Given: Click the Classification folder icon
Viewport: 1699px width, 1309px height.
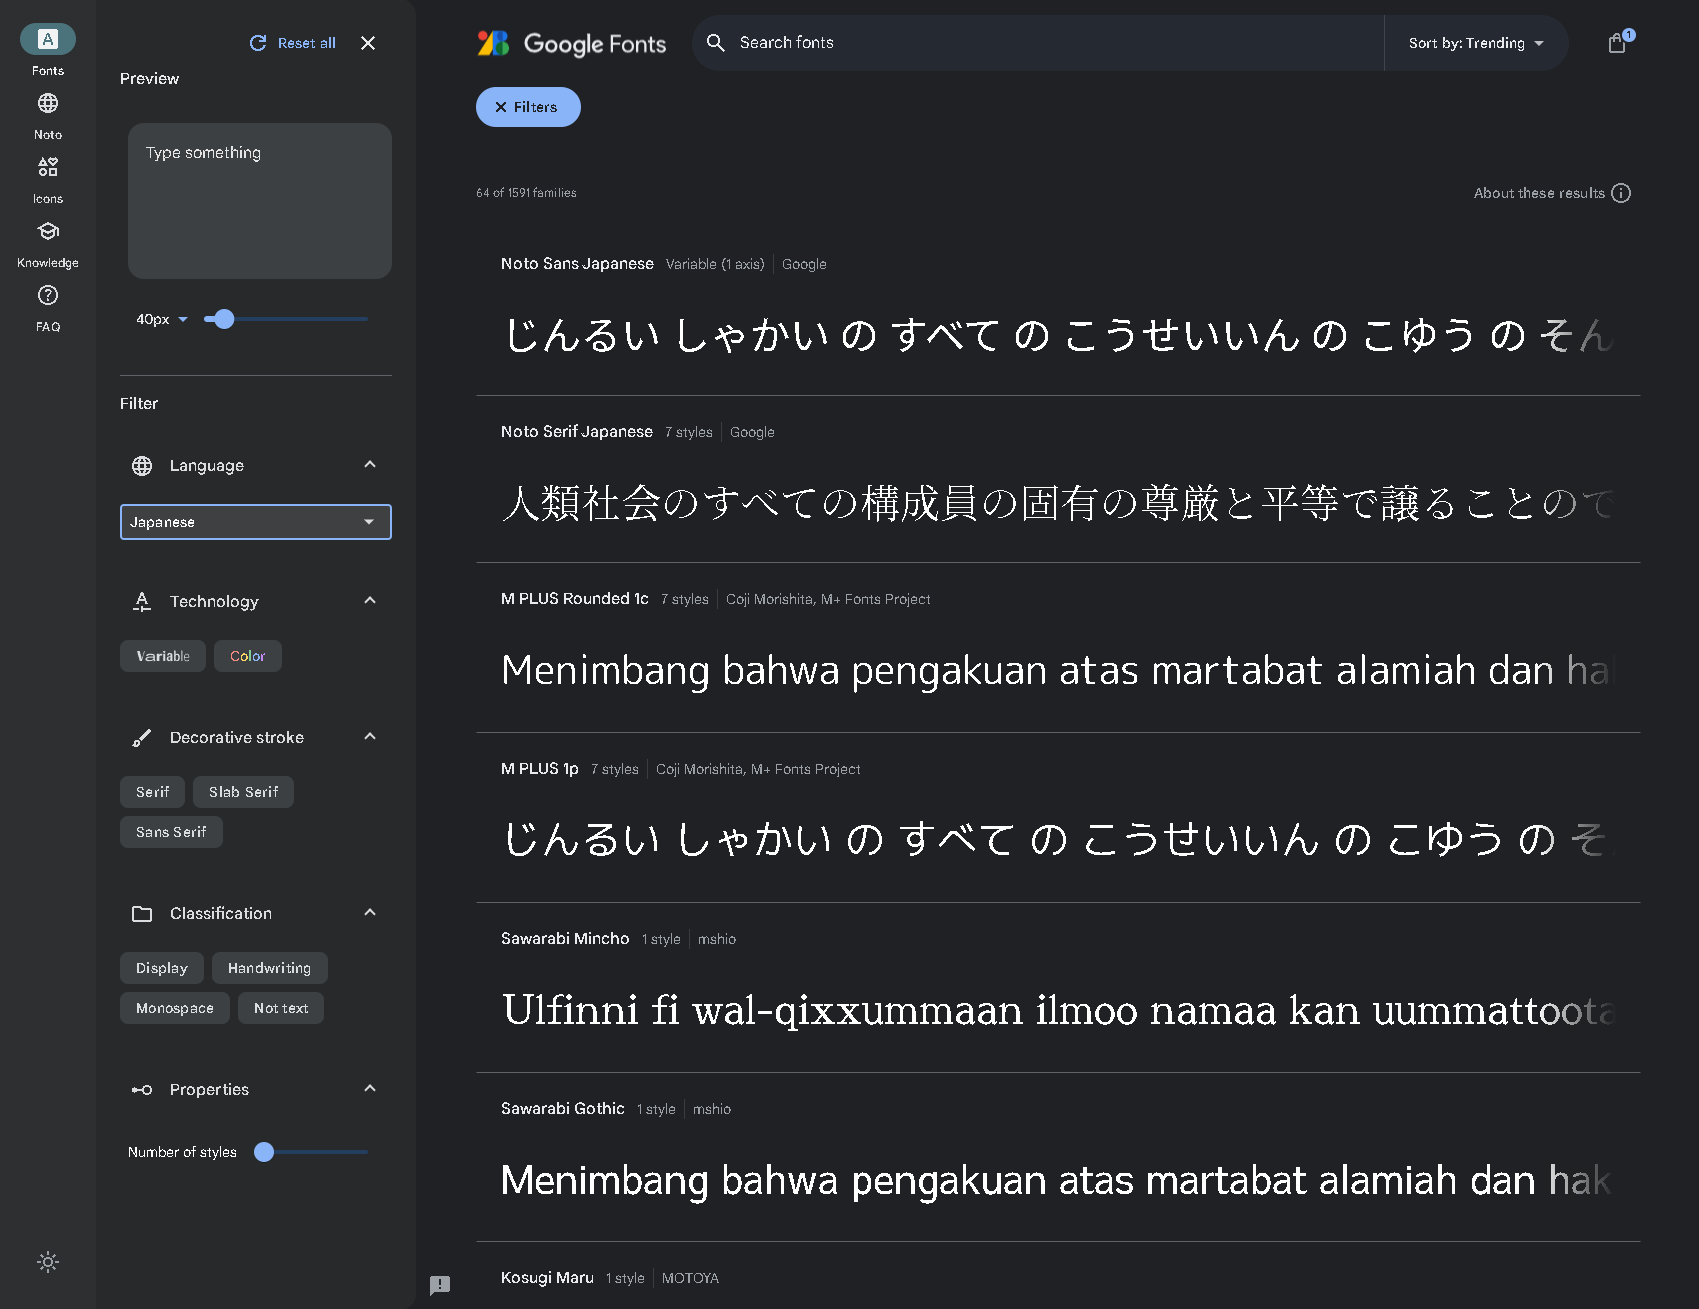Looking at the screenshot, I should (142, 914).
